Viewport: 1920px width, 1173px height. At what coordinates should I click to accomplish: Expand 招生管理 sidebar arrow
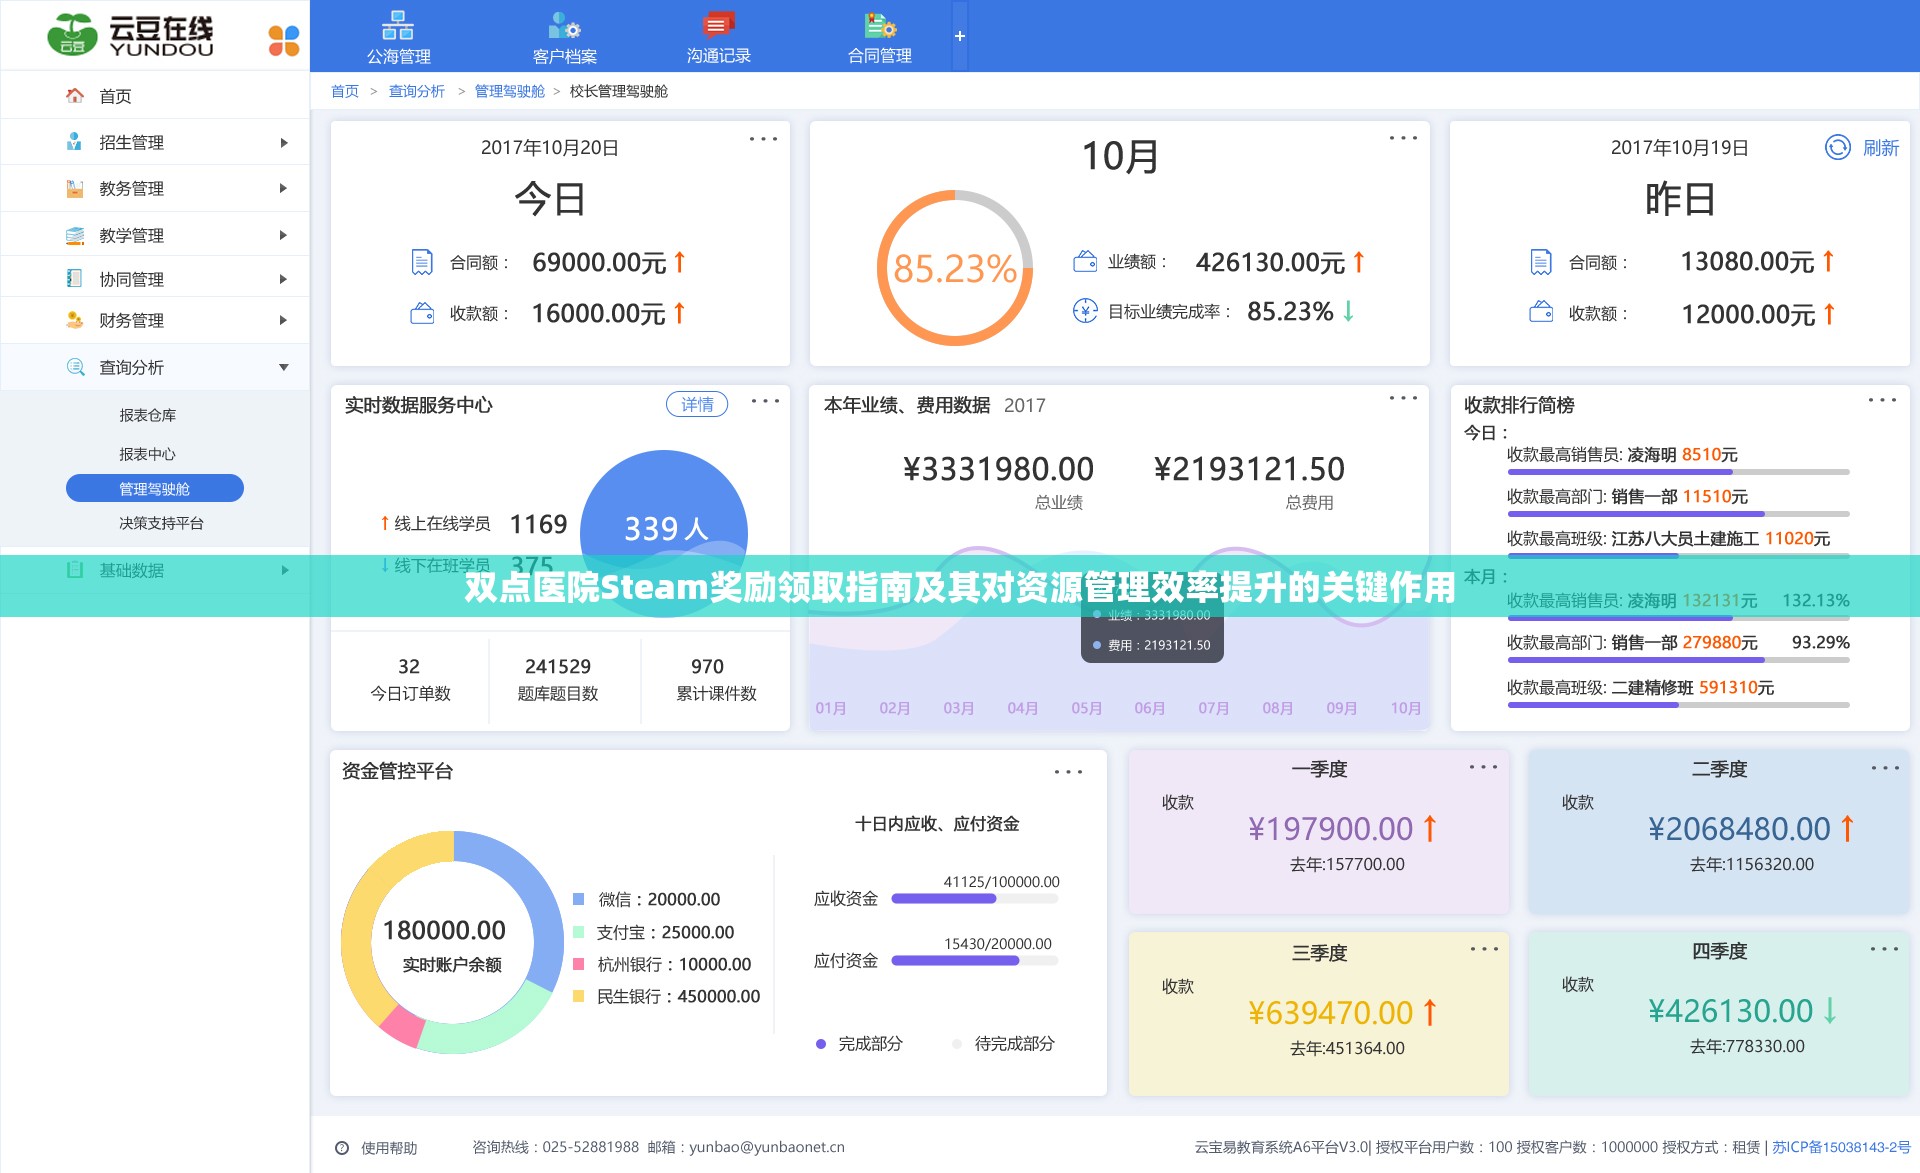pyautogui.click(x=284, y=143)
